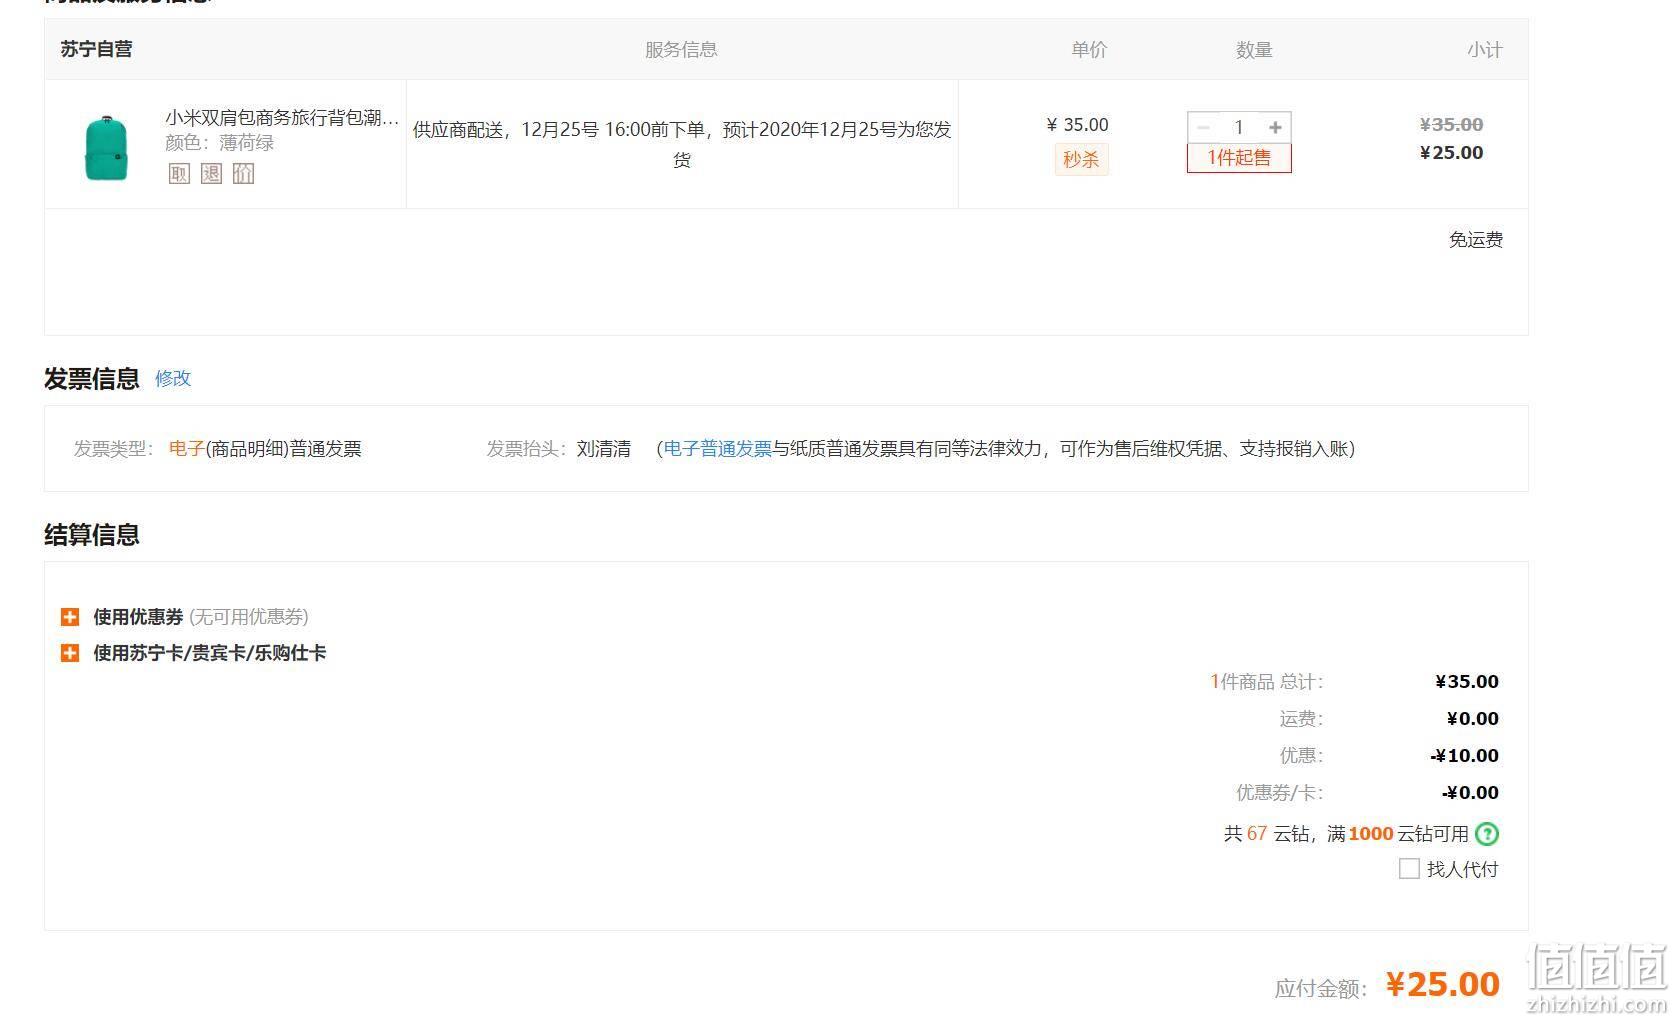
Task: Decrease quantity with the minus button
Action: click(1203, 127)
